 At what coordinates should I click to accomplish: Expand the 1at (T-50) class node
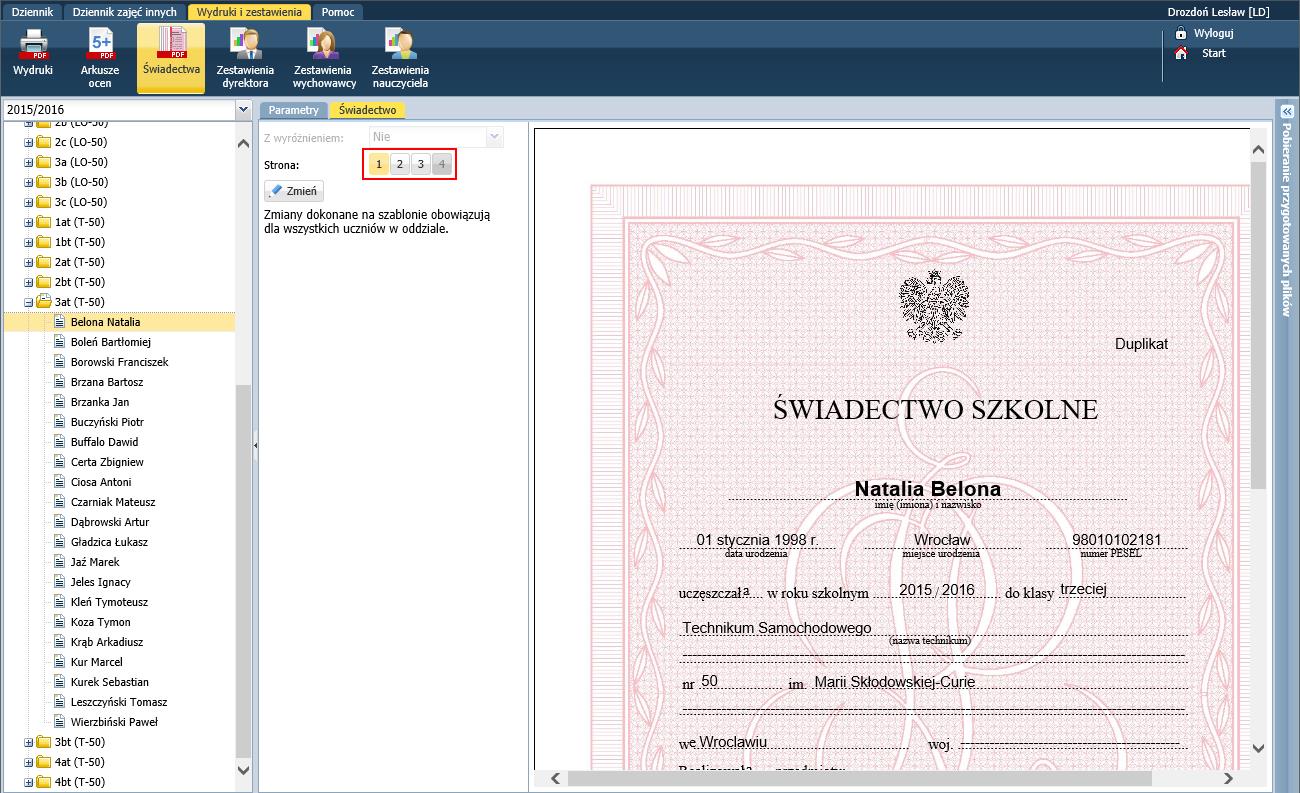click(29, 222)
